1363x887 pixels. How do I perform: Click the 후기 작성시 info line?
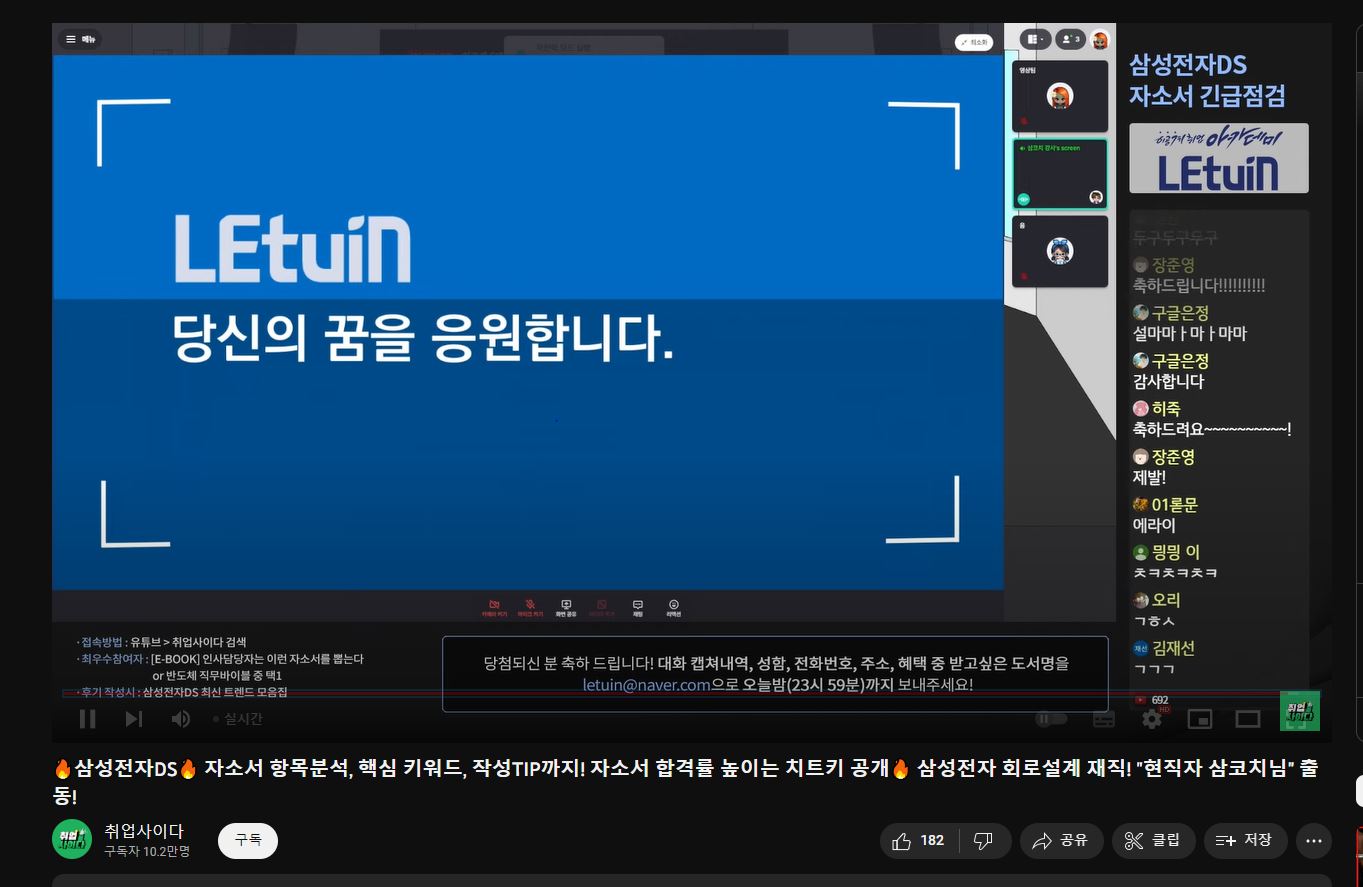182,692
